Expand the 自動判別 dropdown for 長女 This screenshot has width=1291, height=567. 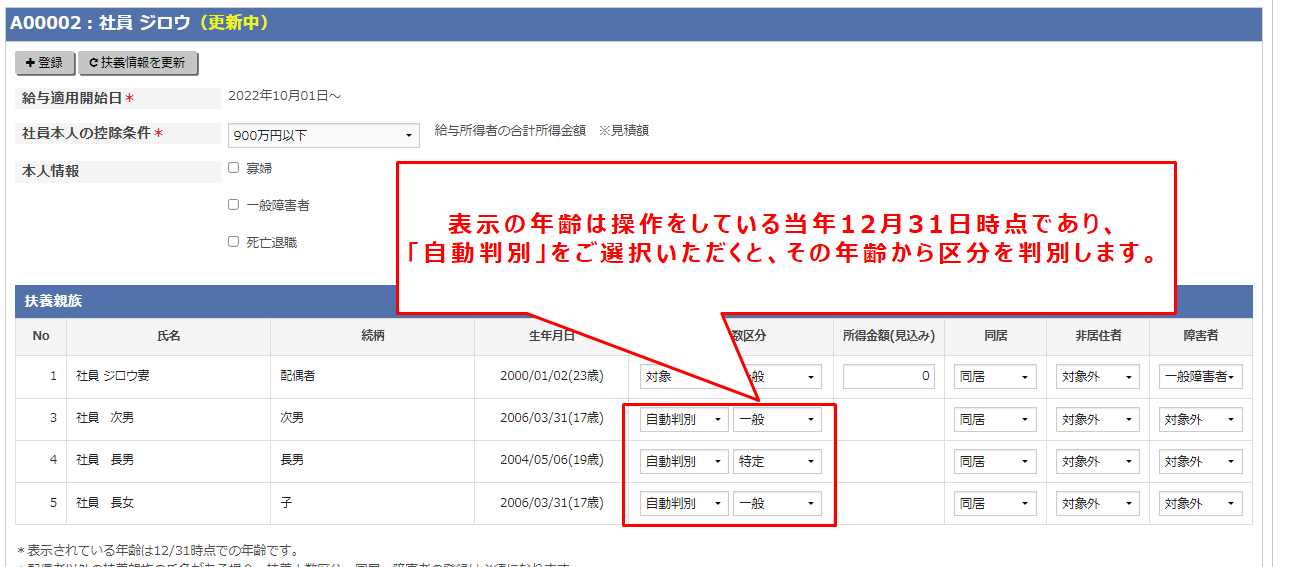(x=684, y=504)
